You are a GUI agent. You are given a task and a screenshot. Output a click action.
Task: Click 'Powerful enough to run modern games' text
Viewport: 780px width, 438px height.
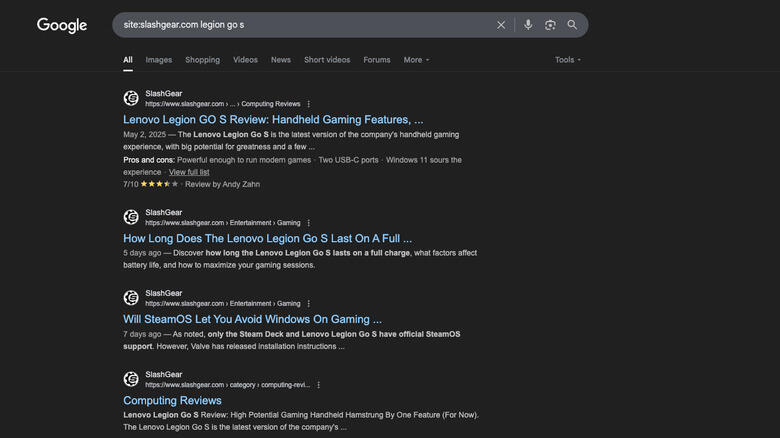point(244,160)
